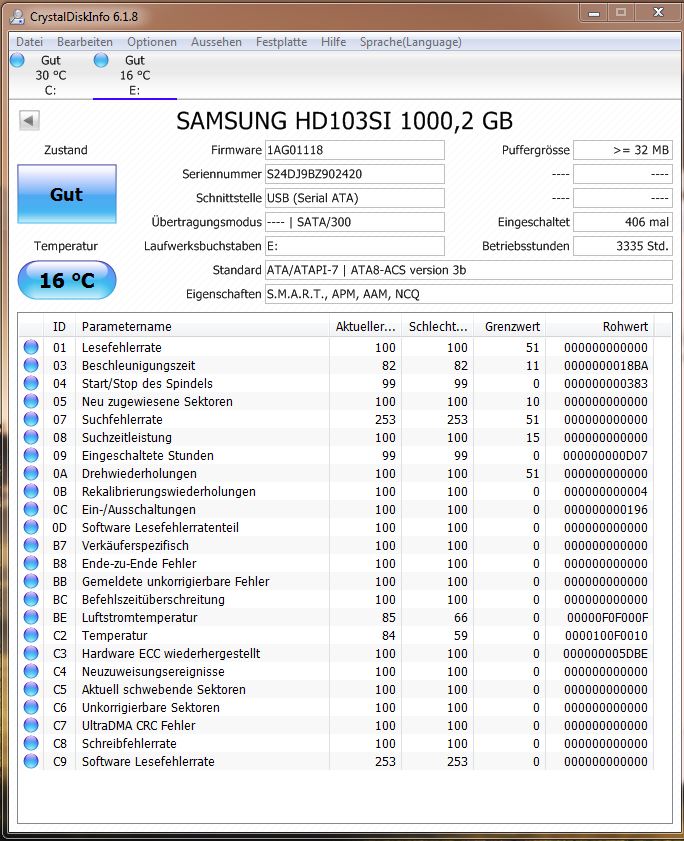Click the ID column header
The height and width of the screenshot is (841, 684).
[59, 327]
